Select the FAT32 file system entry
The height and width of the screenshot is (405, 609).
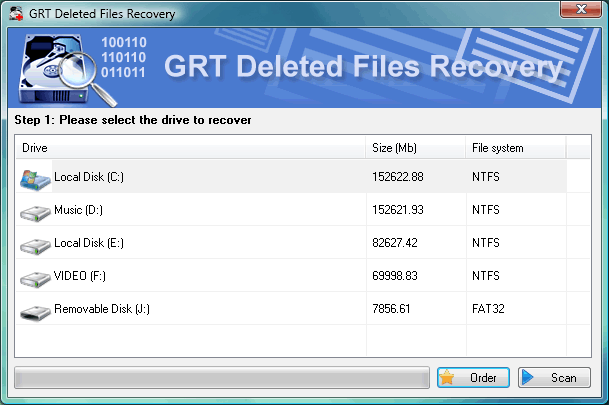(488, 310)
